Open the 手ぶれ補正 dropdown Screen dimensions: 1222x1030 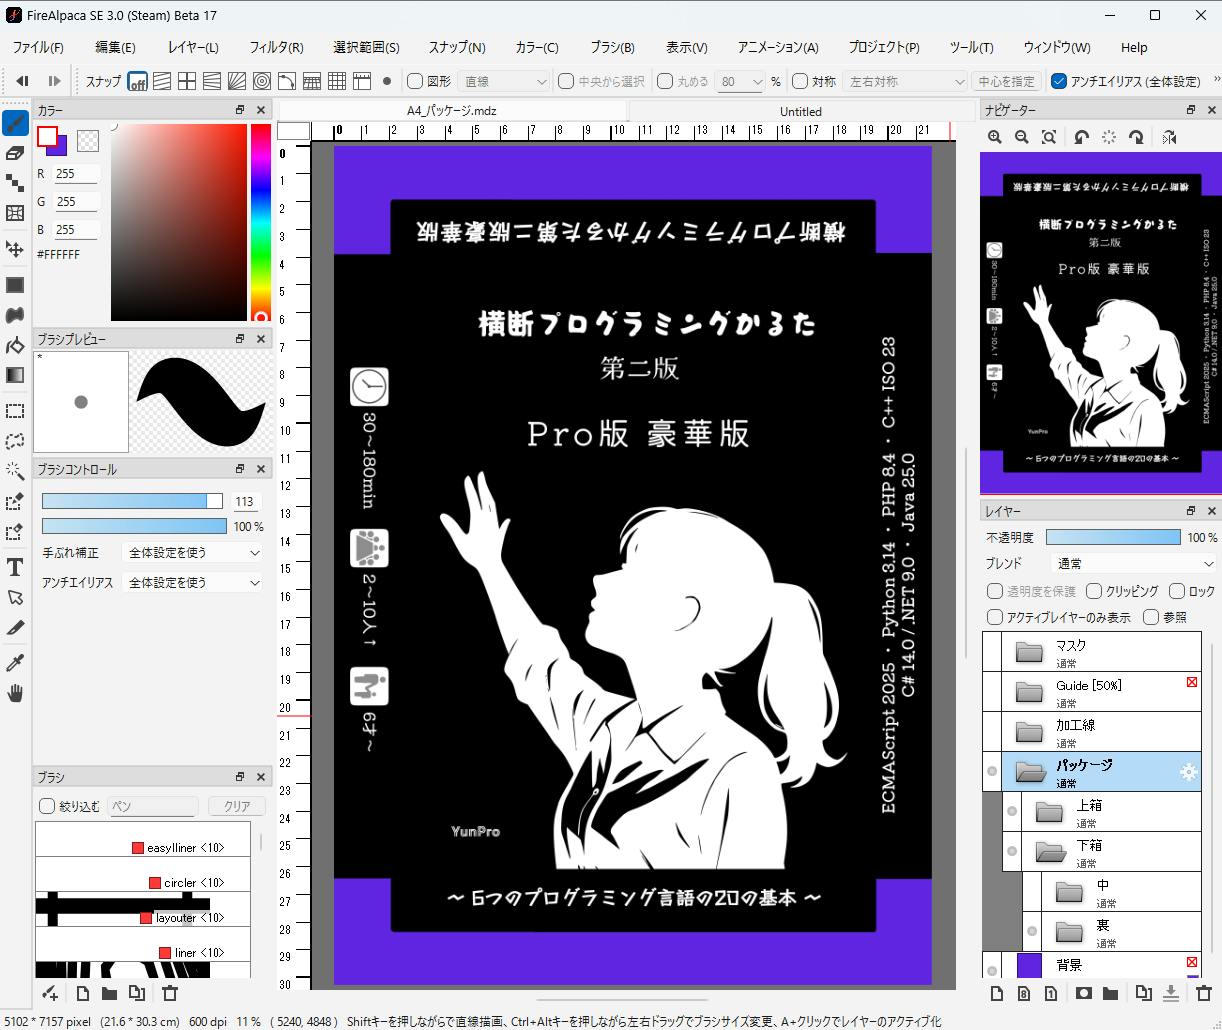193,552
